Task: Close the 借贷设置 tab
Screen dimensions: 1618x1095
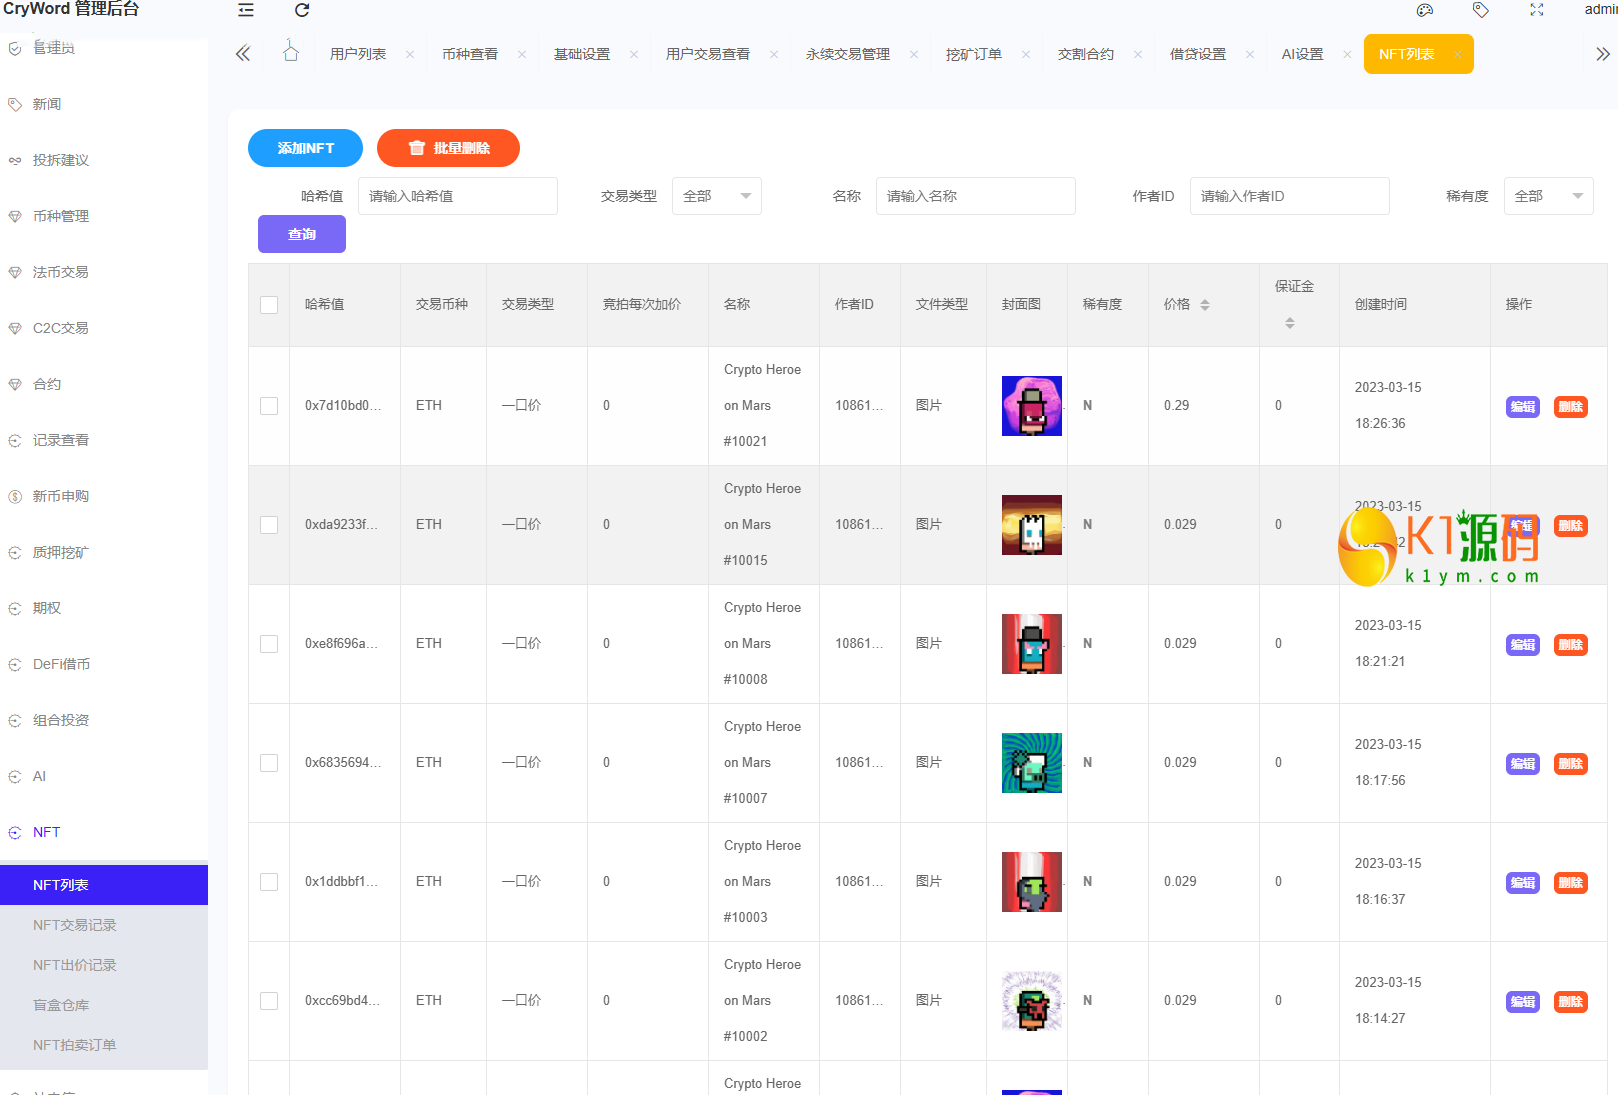Action: [1250, 55]
